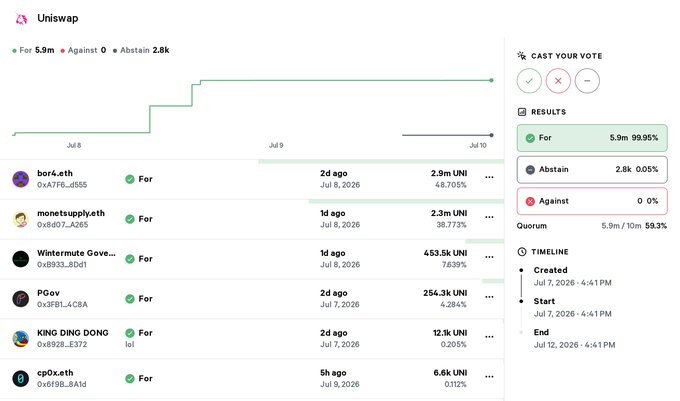Screen dimensions: 680x401
Task: Select the Abstain results bar showing 0.05%
Action: click(592, 170)
